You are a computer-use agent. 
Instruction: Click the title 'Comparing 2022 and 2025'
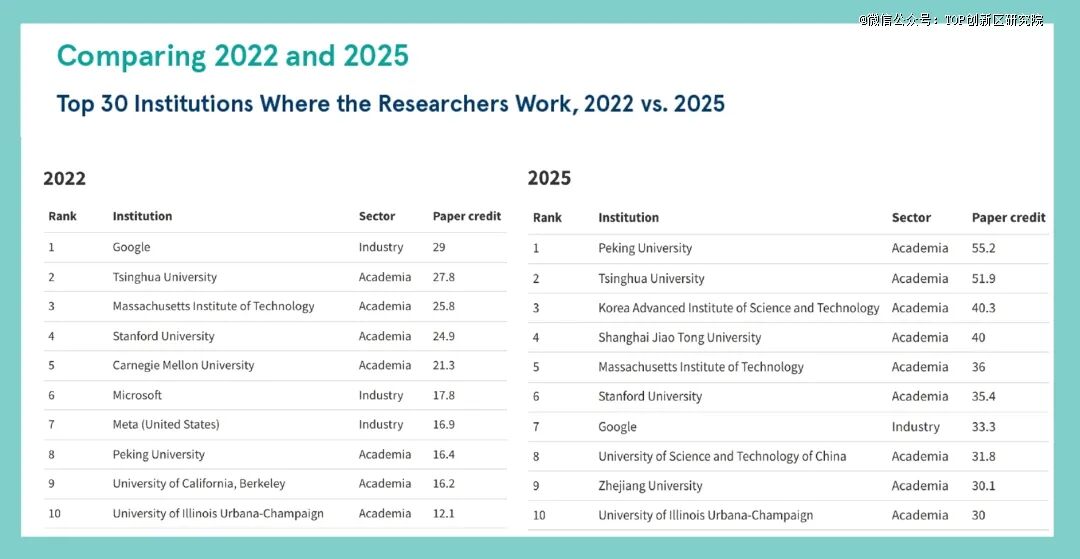pyautogui.click(x=233, y=56)
